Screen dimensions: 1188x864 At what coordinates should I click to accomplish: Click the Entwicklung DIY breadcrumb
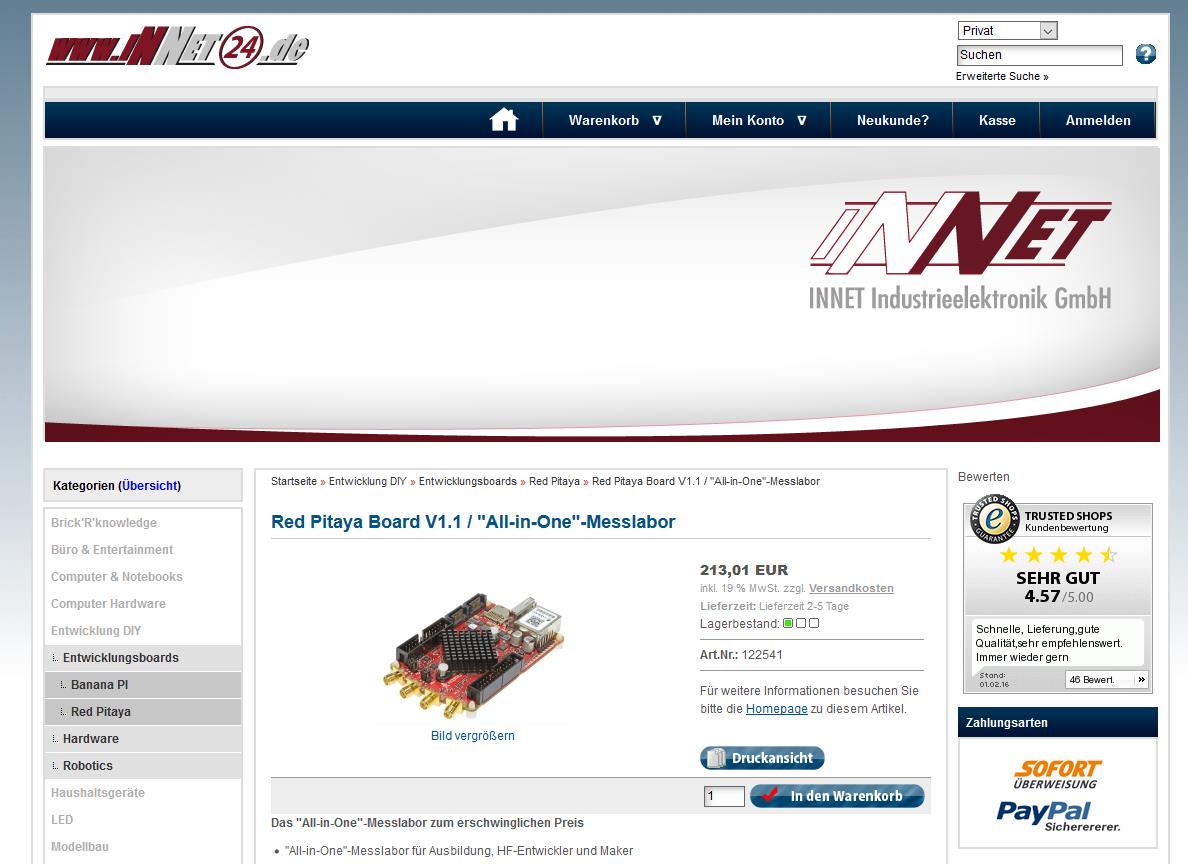367,481
